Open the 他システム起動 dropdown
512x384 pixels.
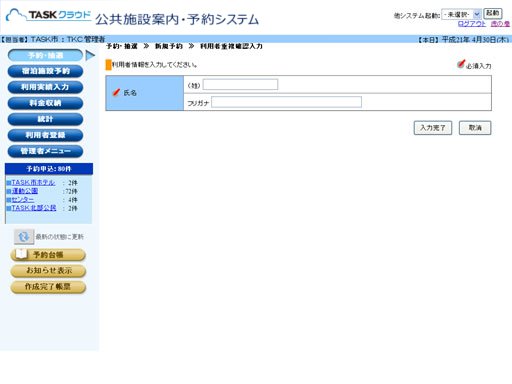[x=461, y=14]
